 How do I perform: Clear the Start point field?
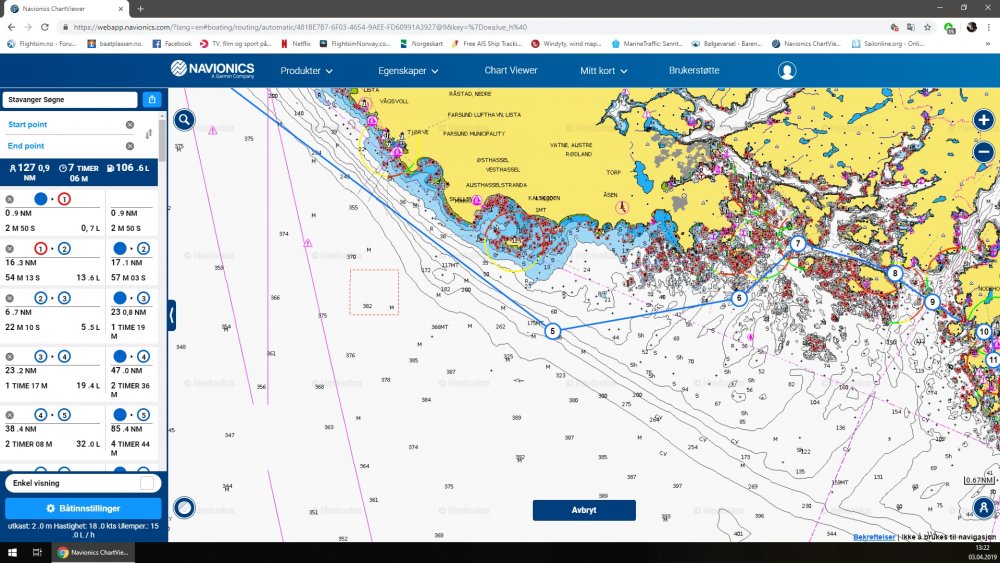(129, 125)
